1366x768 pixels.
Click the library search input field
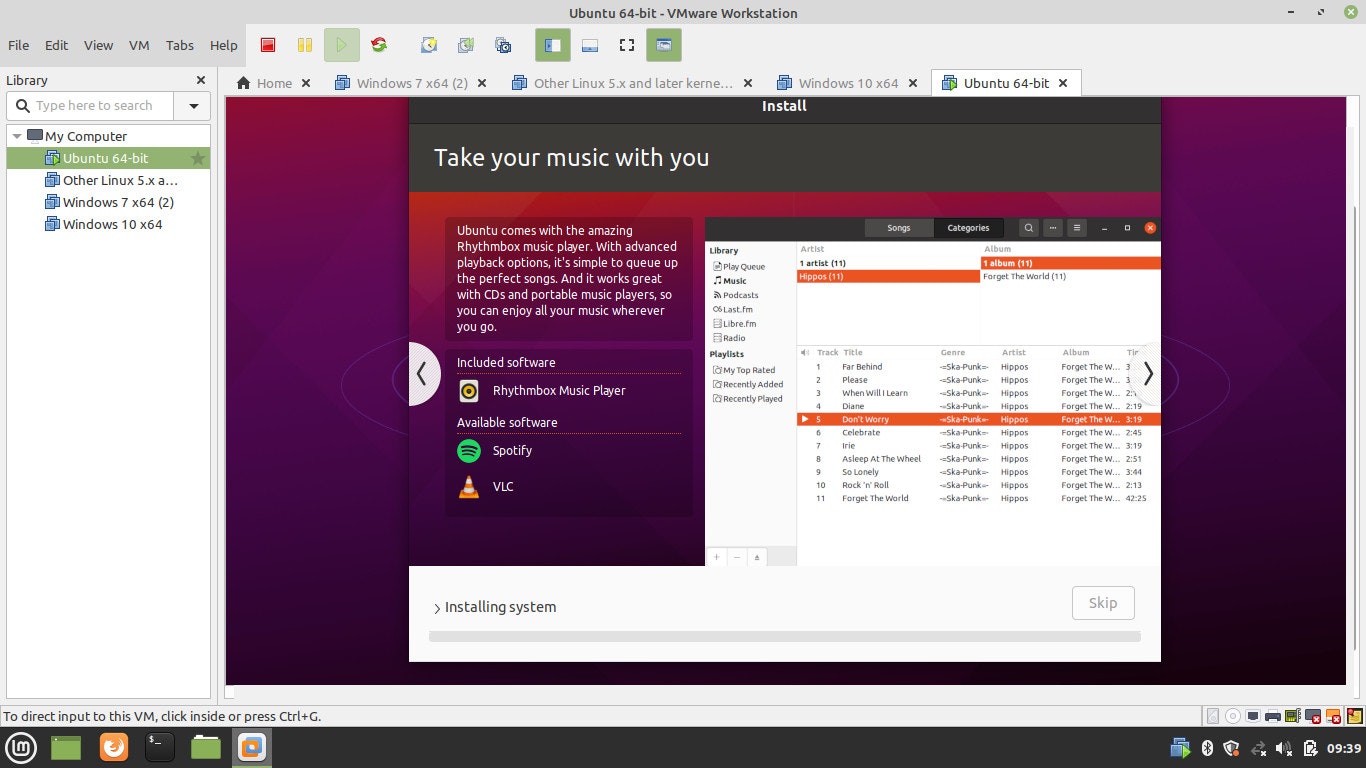tap(91, 105)
